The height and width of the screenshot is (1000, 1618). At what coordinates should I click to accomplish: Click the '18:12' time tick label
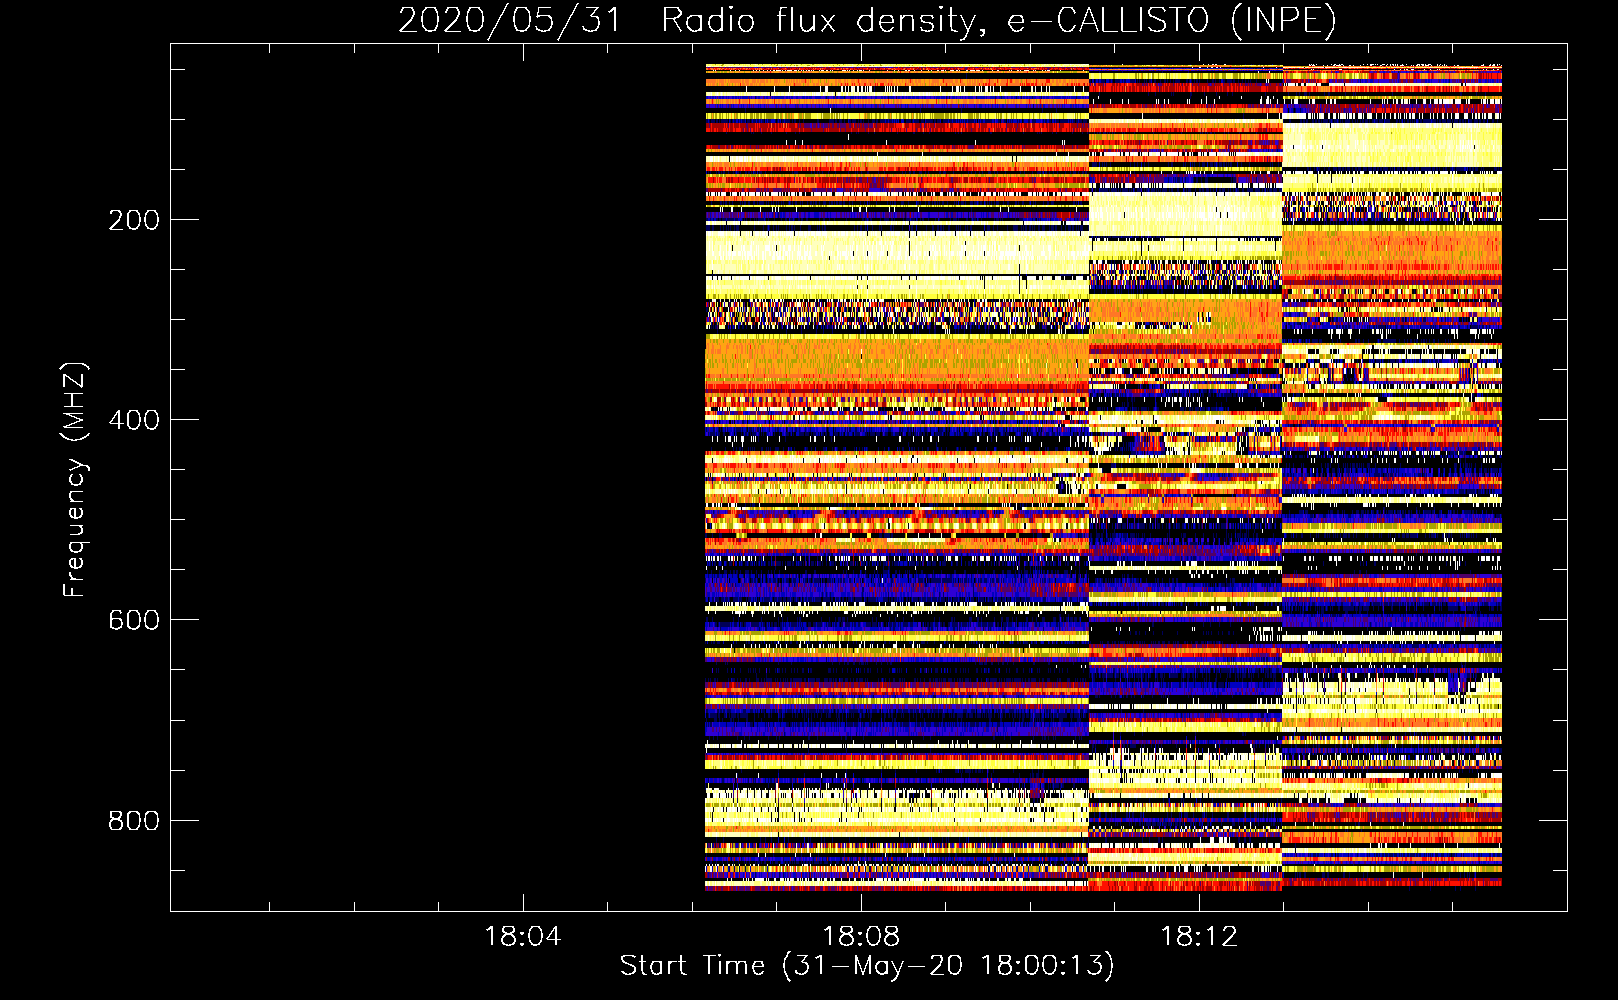tap(1199, 936)
